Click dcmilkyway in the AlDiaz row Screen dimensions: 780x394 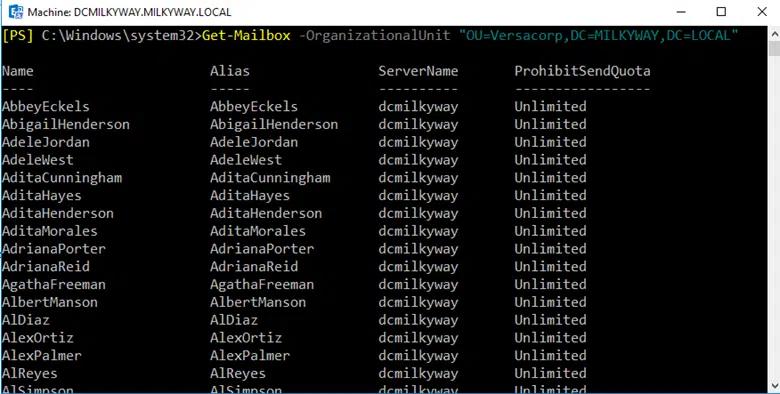[x=418, y=320]
